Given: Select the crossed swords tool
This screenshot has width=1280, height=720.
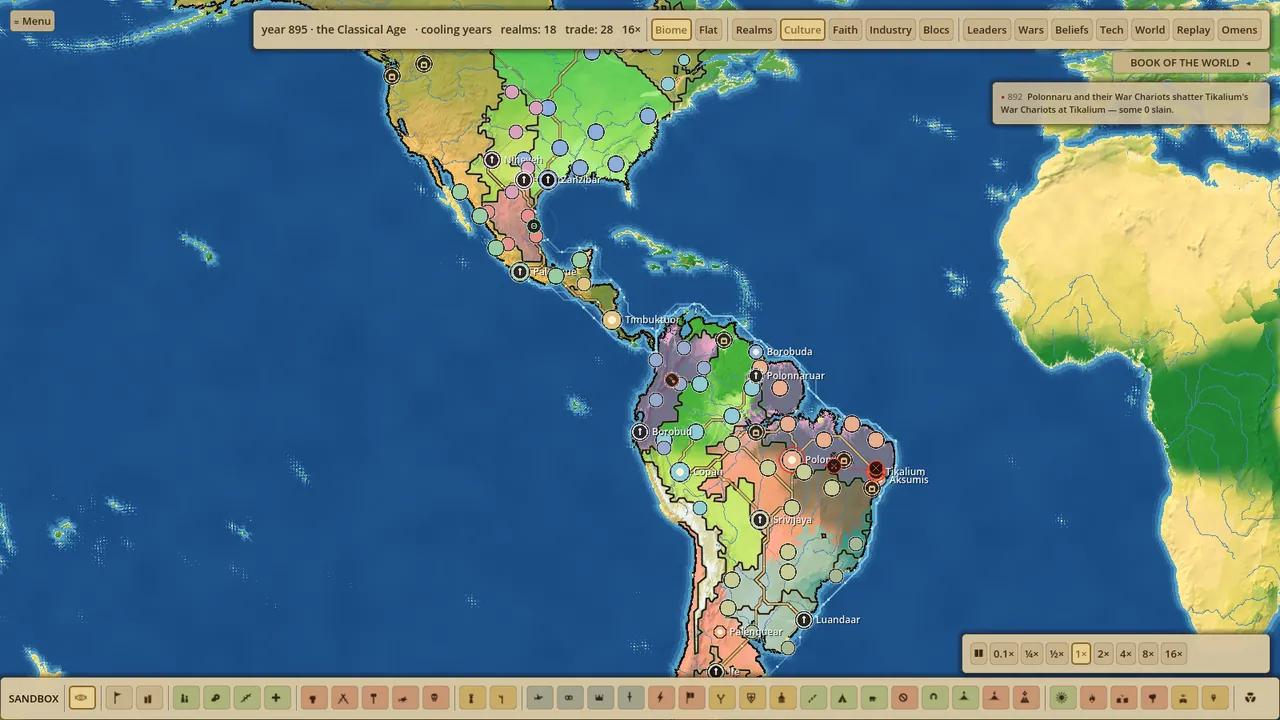Looking at the screenshot, I should (x=344, y=698).
